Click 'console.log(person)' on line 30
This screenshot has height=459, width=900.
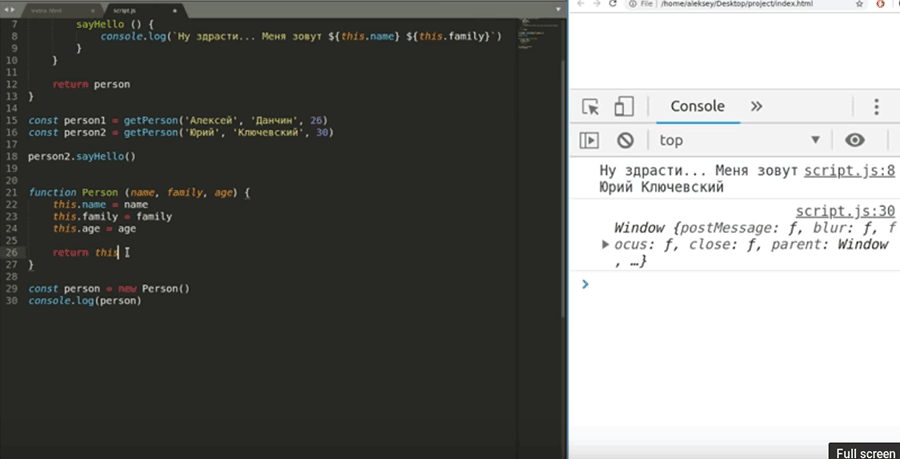(x=84, y=301)
